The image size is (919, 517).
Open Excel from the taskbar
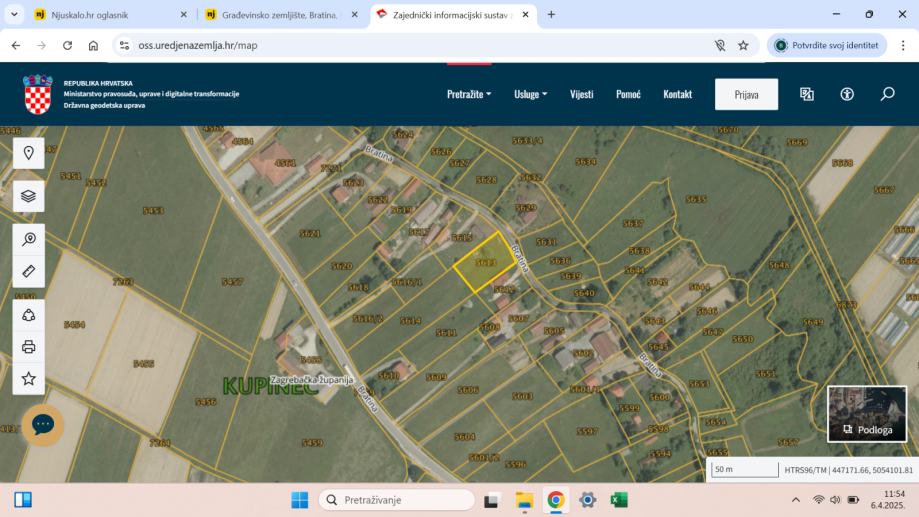[x=619, y=500]
